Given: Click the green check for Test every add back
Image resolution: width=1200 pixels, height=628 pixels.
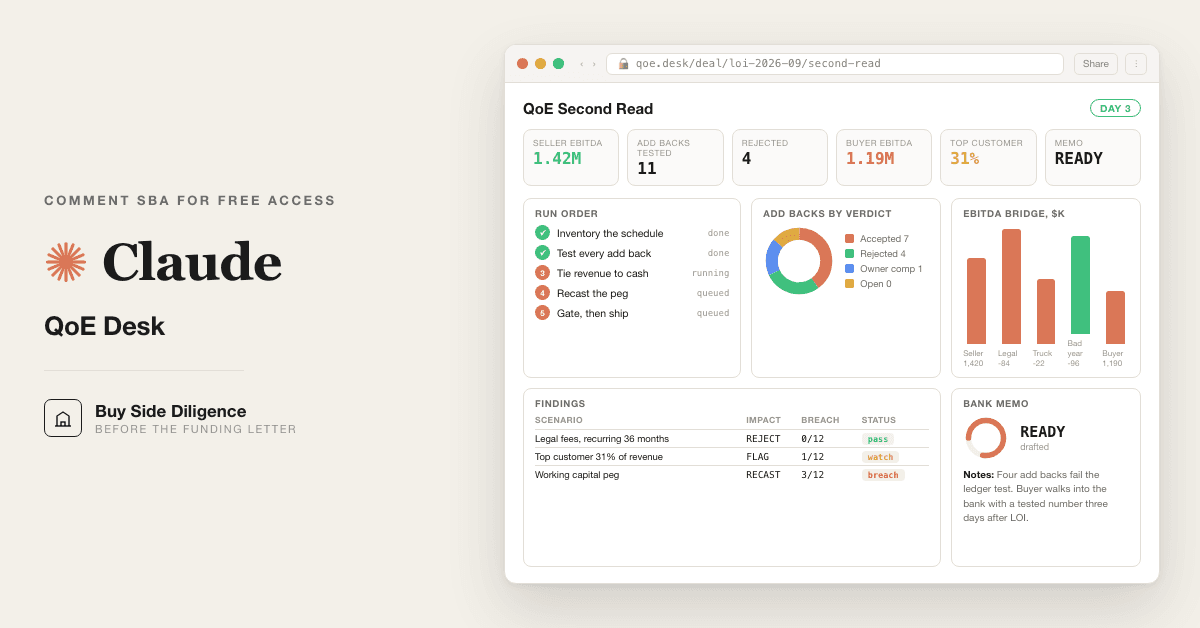Looking at the screenshot, I should click(542, 253).
